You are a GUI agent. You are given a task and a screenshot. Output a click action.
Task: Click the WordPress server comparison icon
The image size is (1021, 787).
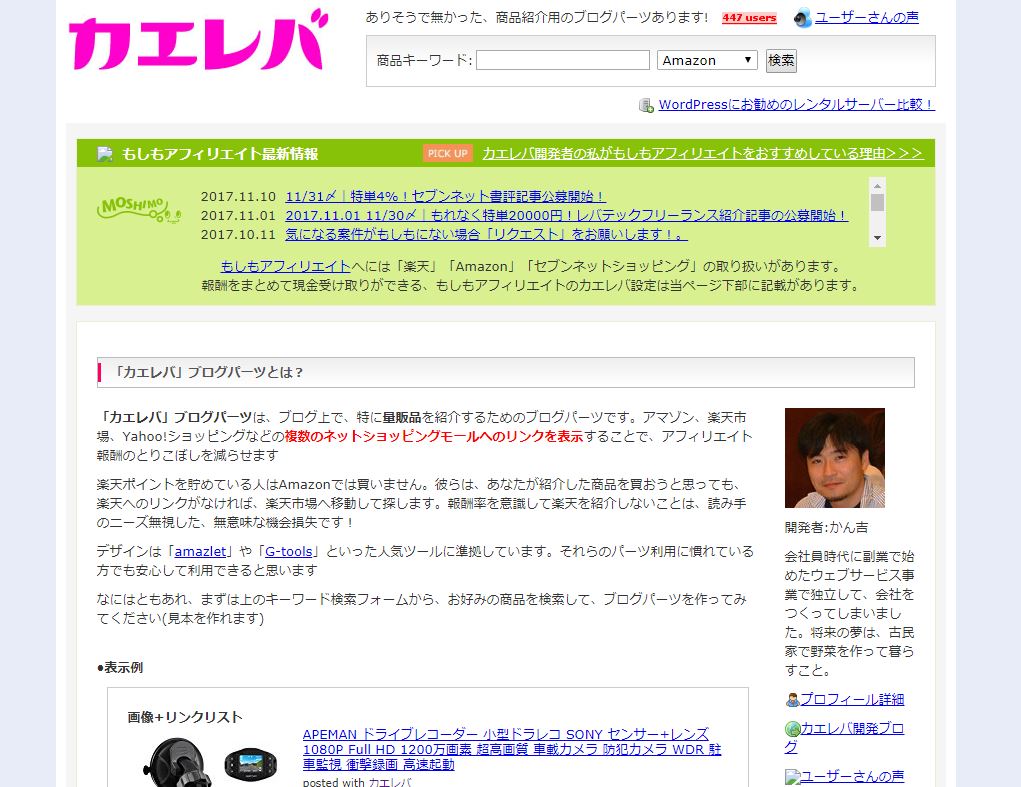[646, 105]
